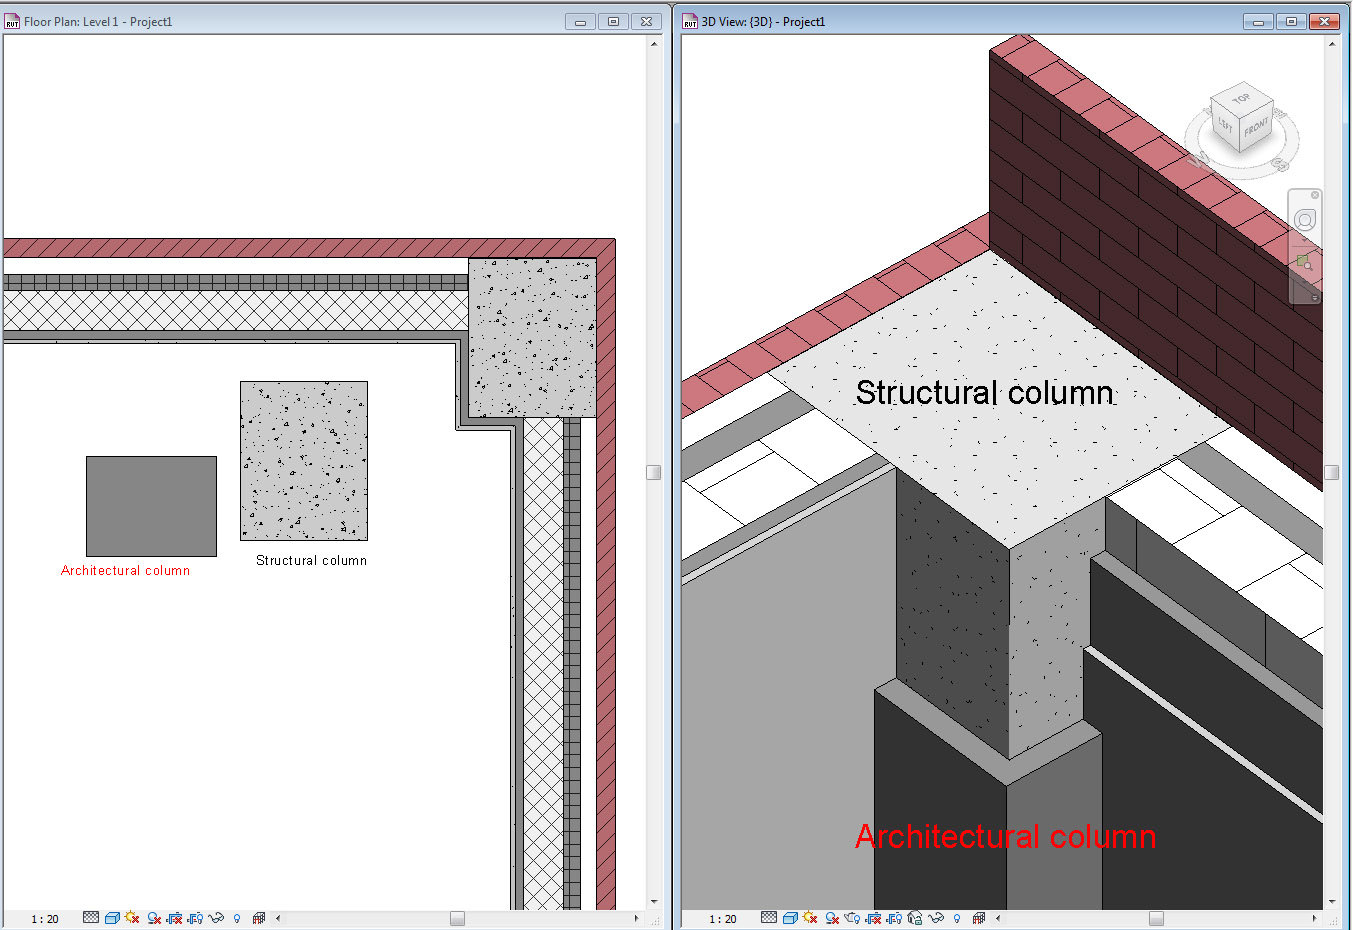Open the SteeringWheel from the navigation bar
1353x930 pixels.
click(1305, 219)
